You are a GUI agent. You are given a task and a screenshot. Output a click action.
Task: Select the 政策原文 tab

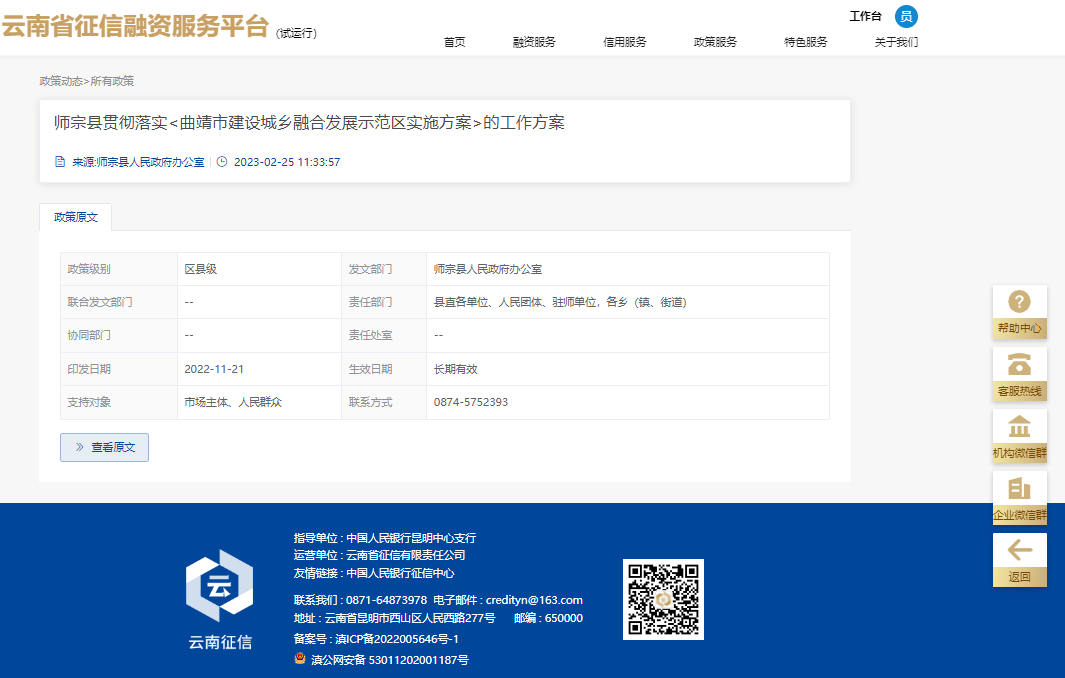[76, 217]
